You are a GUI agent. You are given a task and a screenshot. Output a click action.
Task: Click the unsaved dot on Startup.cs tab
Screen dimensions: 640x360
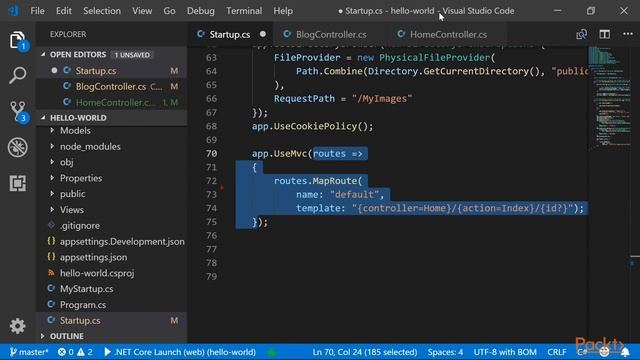point(263,34)
